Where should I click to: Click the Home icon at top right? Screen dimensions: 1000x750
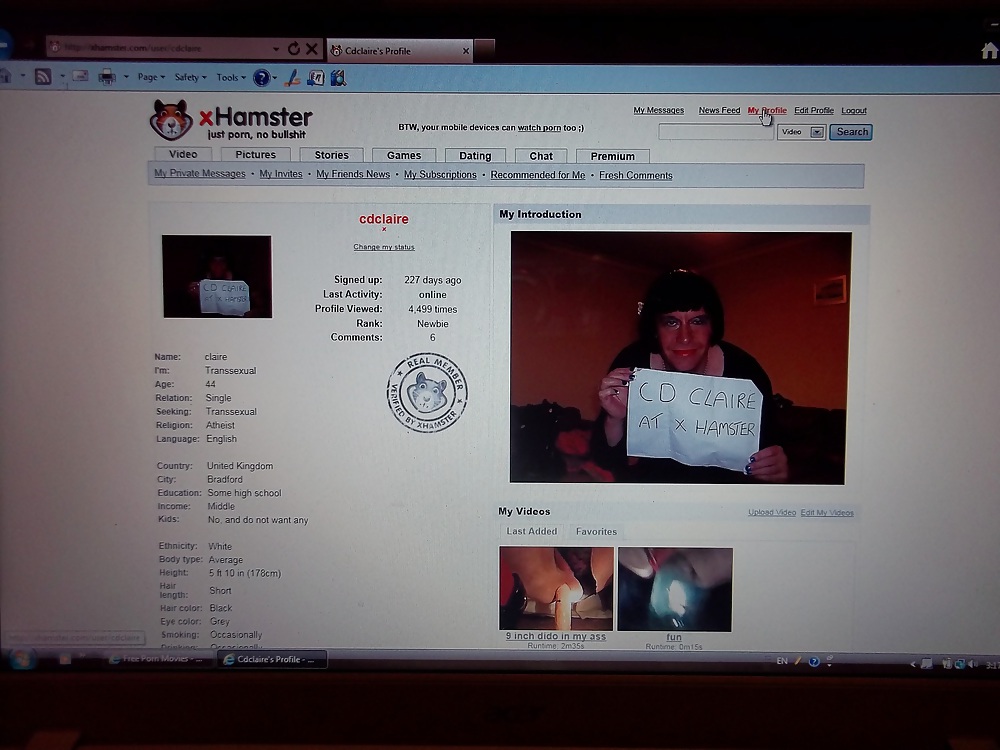989,50
